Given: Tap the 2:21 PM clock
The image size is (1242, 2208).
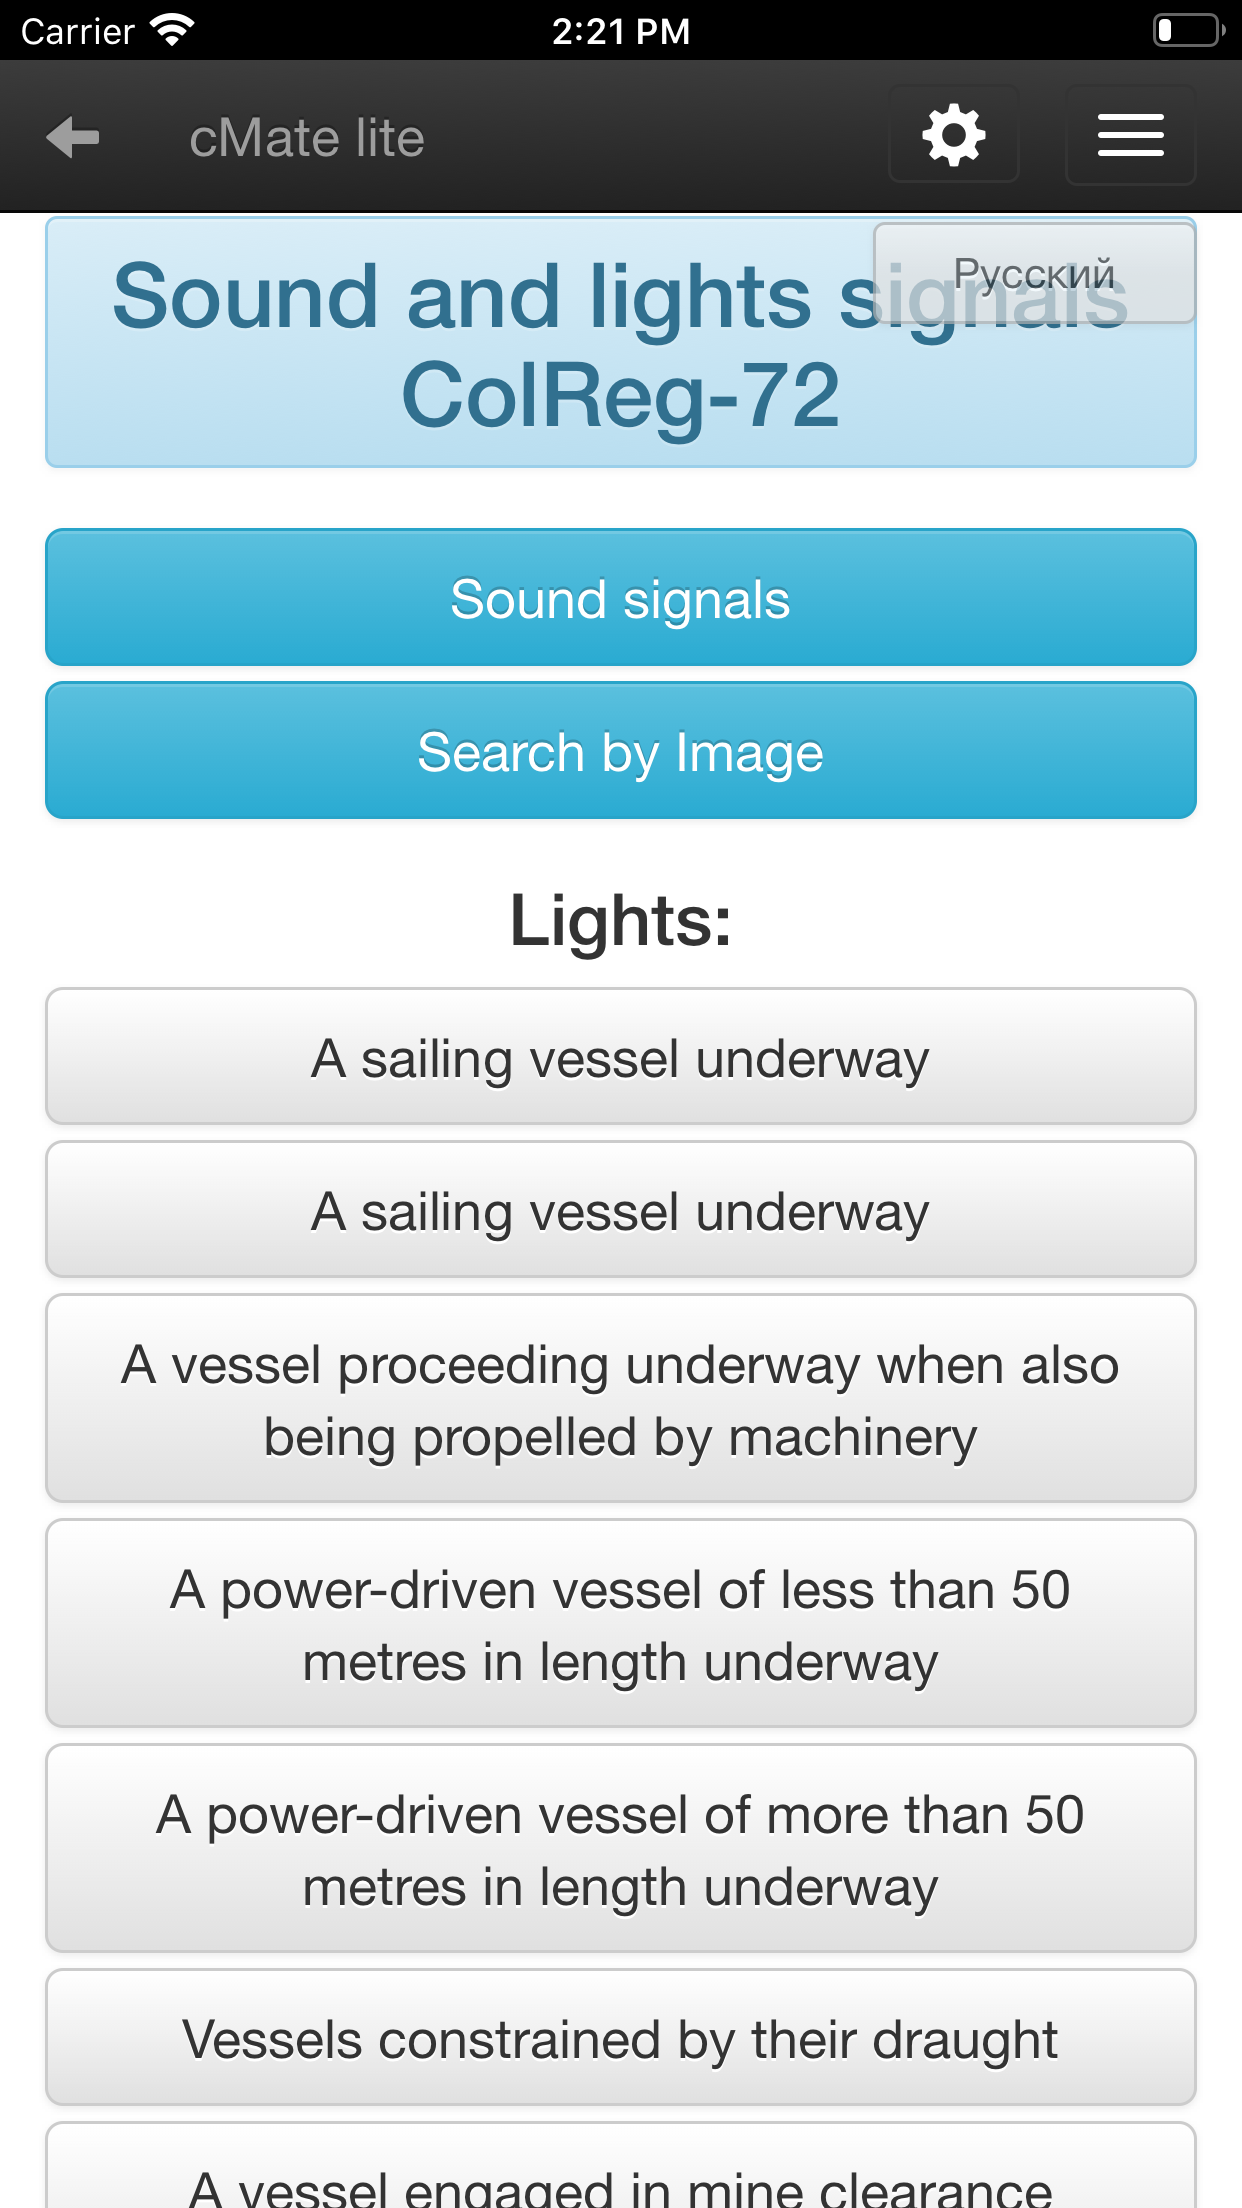Looking at the screenshot, I should click(x=621, y=31).
